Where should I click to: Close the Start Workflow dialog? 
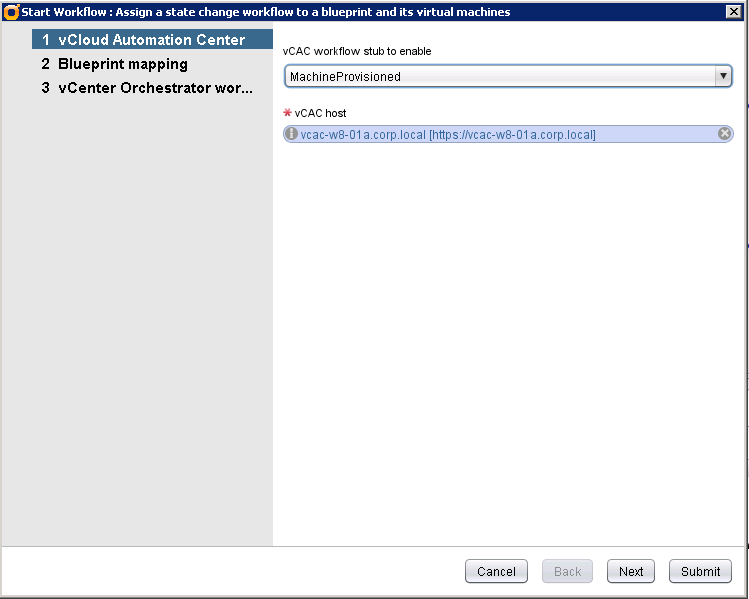733,11
